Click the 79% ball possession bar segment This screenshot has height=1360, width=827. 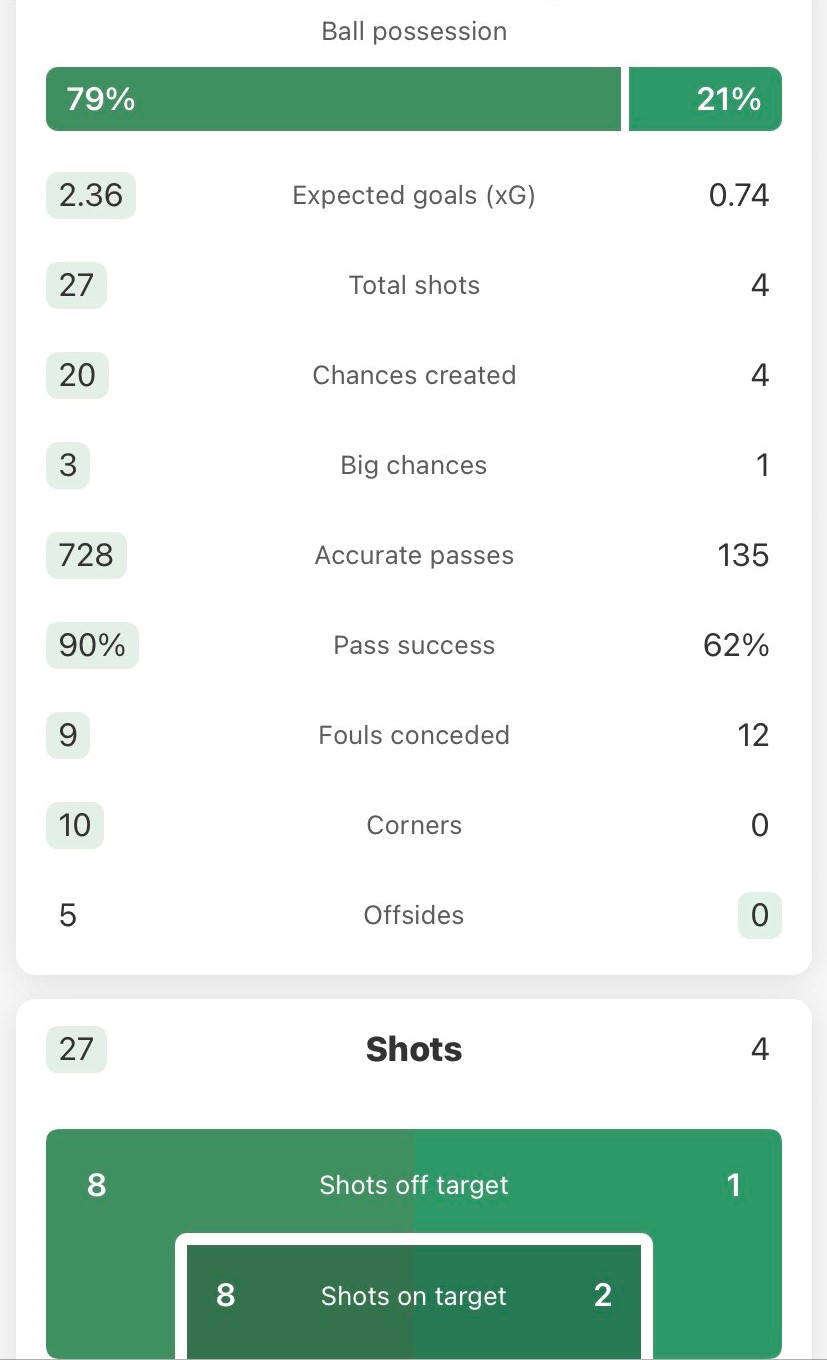(x=333, y=99)
